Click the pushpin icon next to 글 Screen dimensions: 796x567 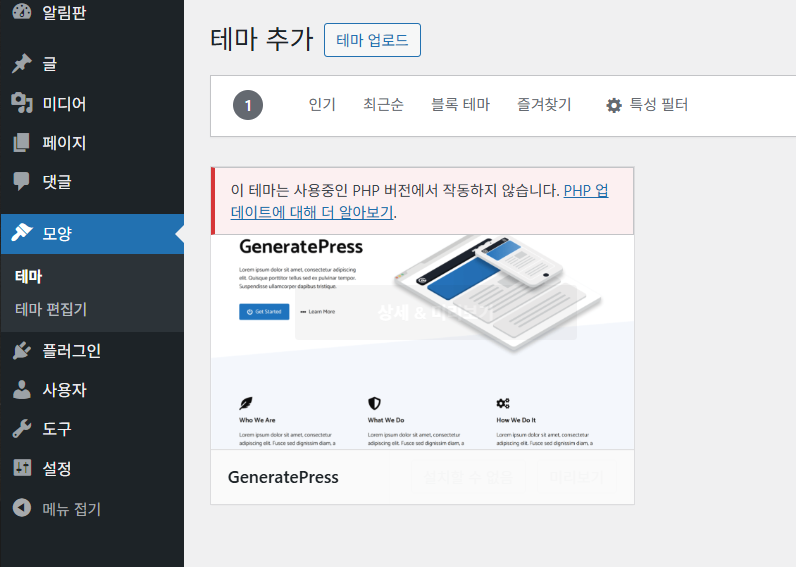(x=21, y=63)
